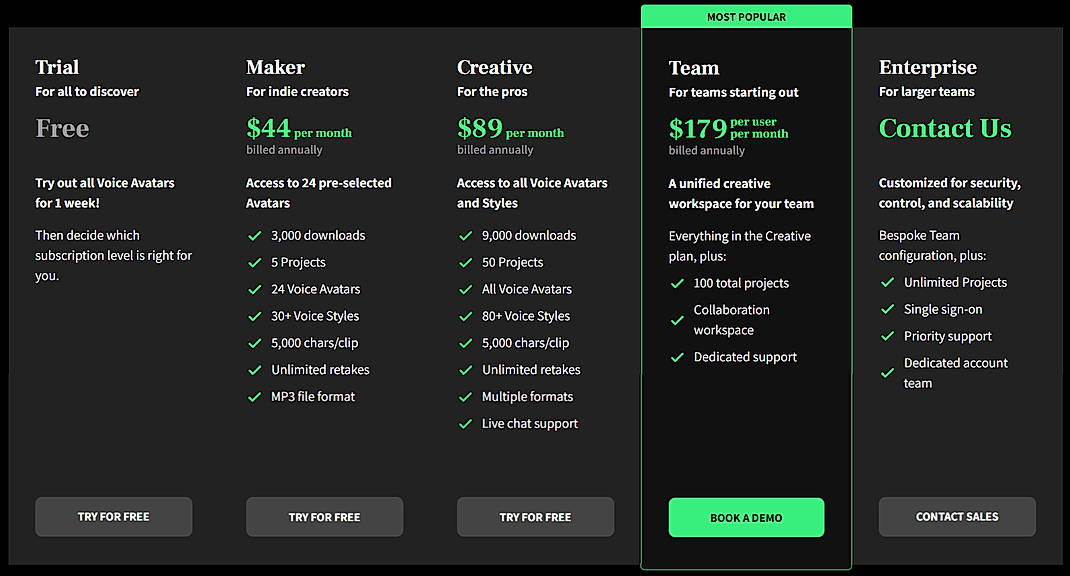Click the Team plan heading

coord(694,68)
